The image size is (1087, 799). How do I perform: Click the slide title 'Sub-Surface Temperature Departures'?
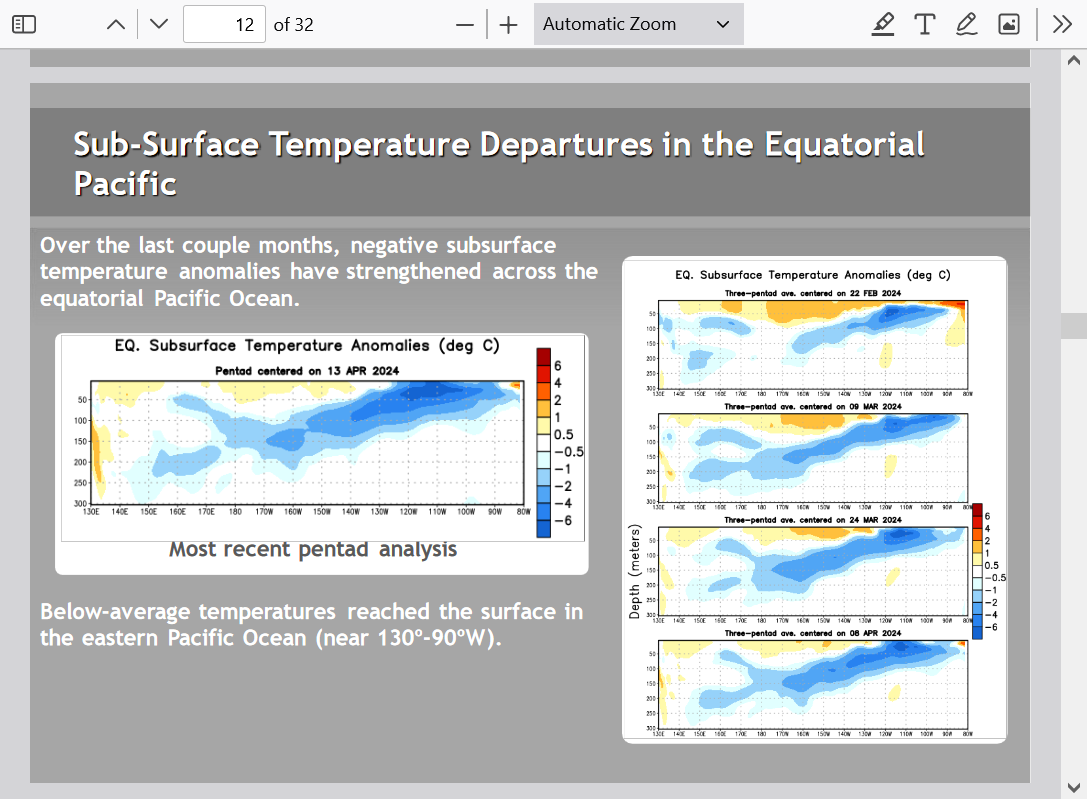pyautogui.click(x=499, y=164)
